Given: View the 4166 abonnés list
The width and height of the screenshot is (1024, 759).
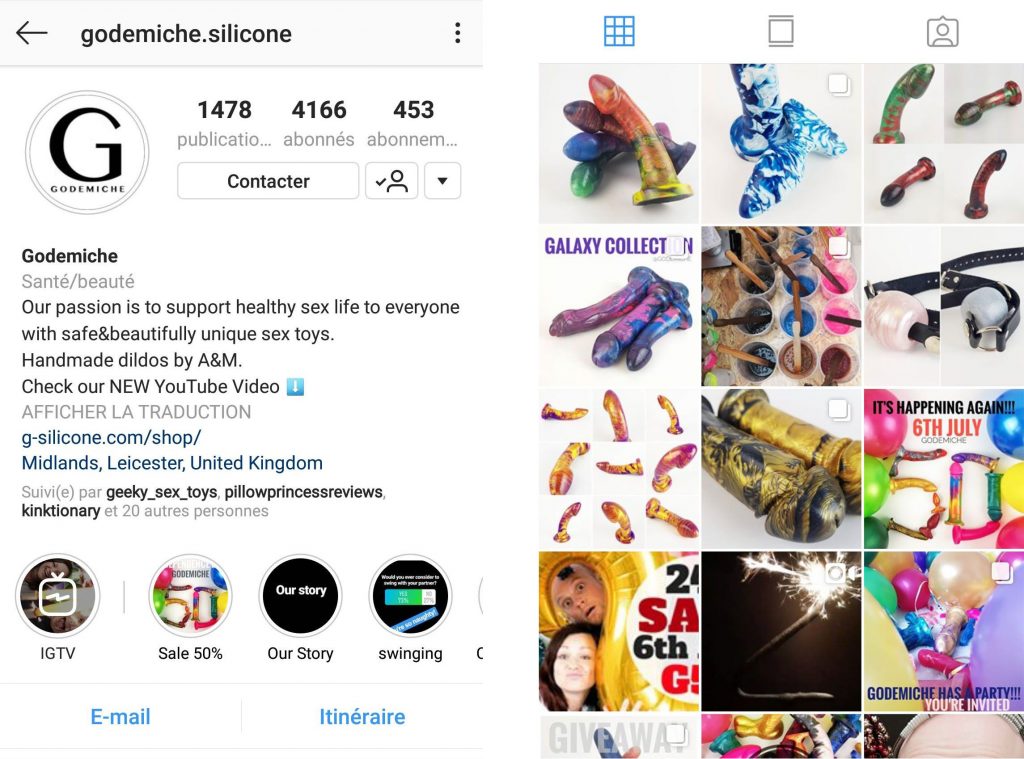Looking at the screenshot, I should click(319, 123).
